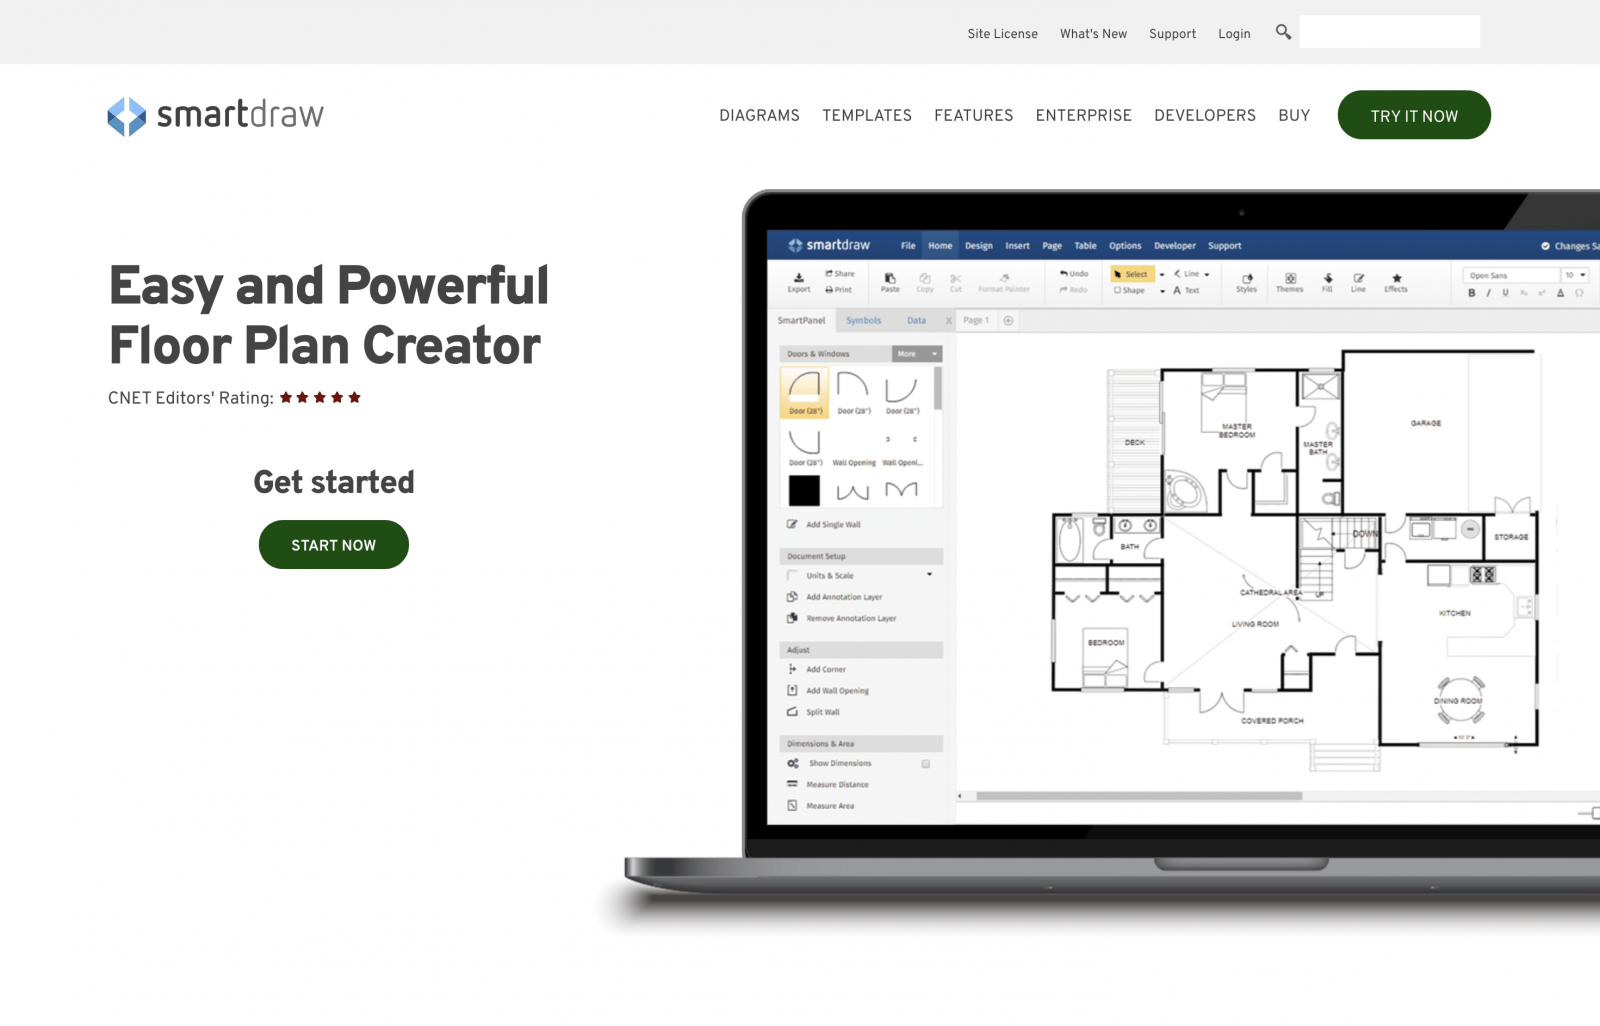1600x1026 pixels.
Task: Click the Paste clipboard icon
Action: [x=890, y=278]
